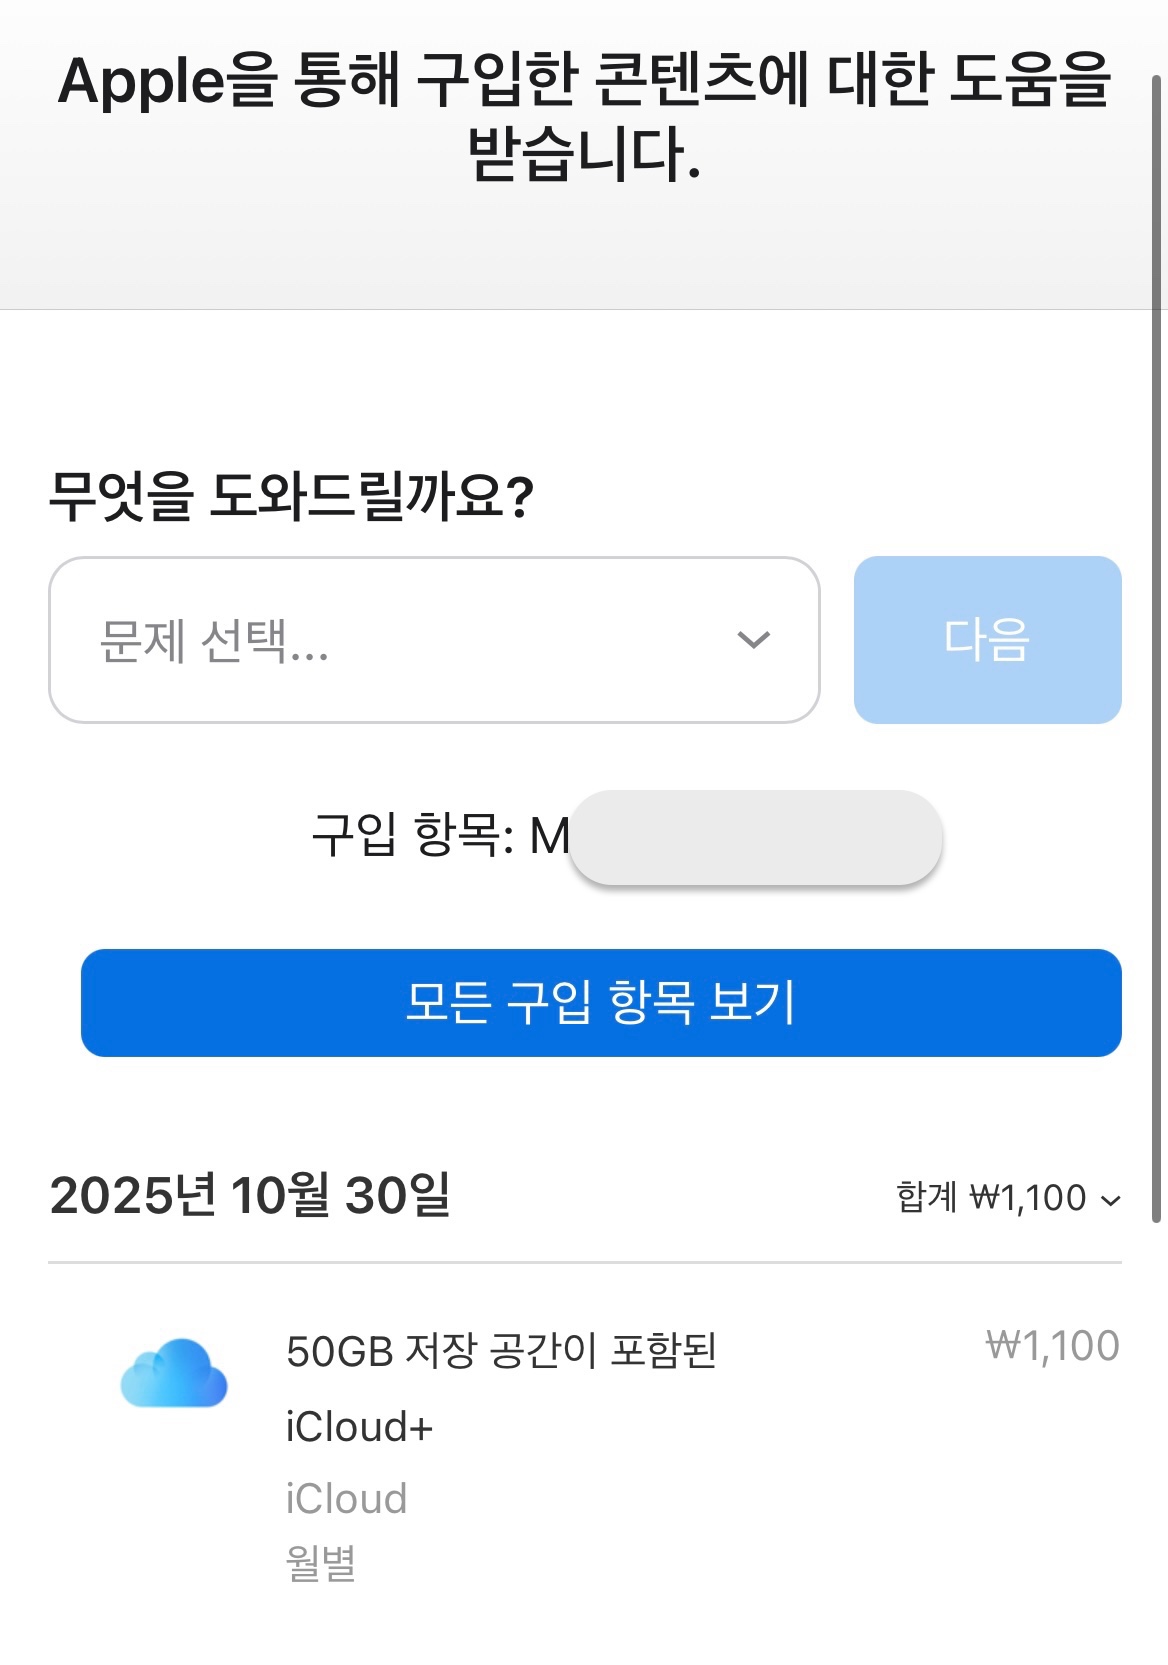This screenshot has height=1665, width=1168.
Task: Click the letter M after 구입 항목
Action: 549,836
